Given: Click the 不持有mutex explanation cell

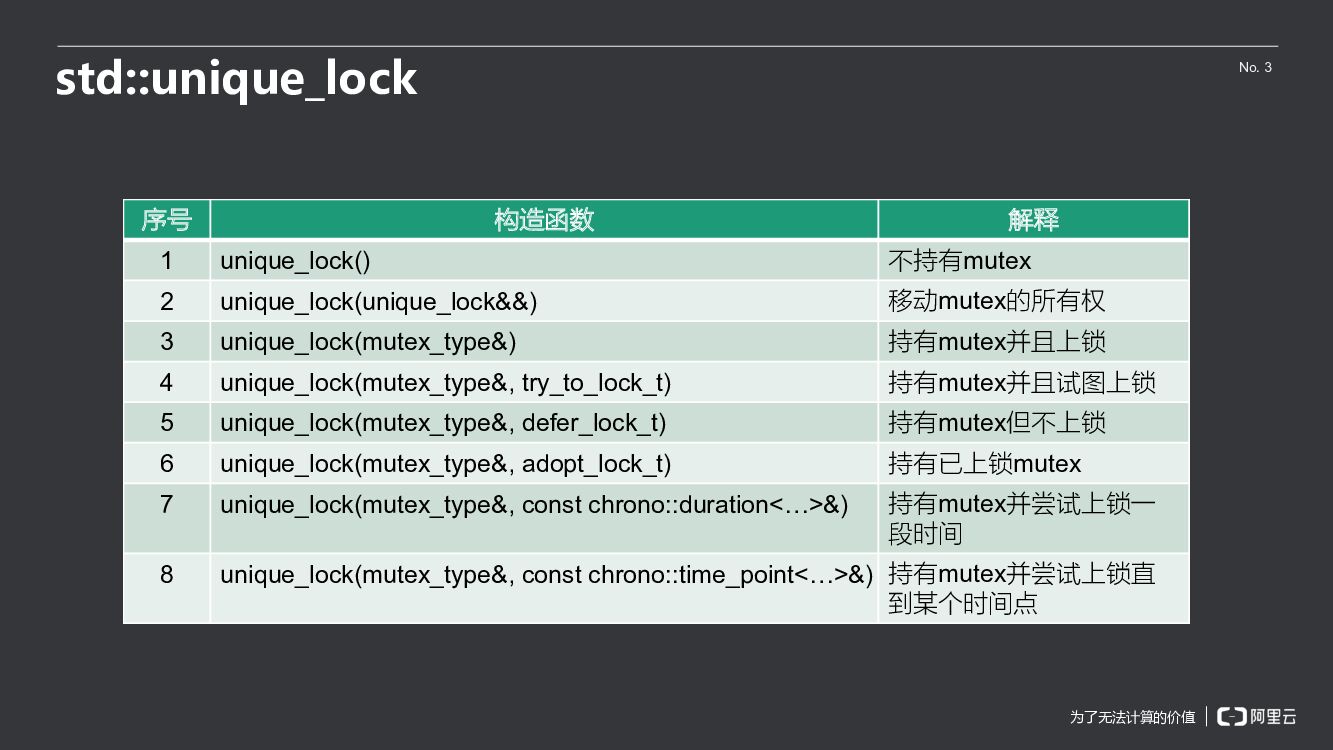Looking at the screenshot, I should tap(959, 261).
